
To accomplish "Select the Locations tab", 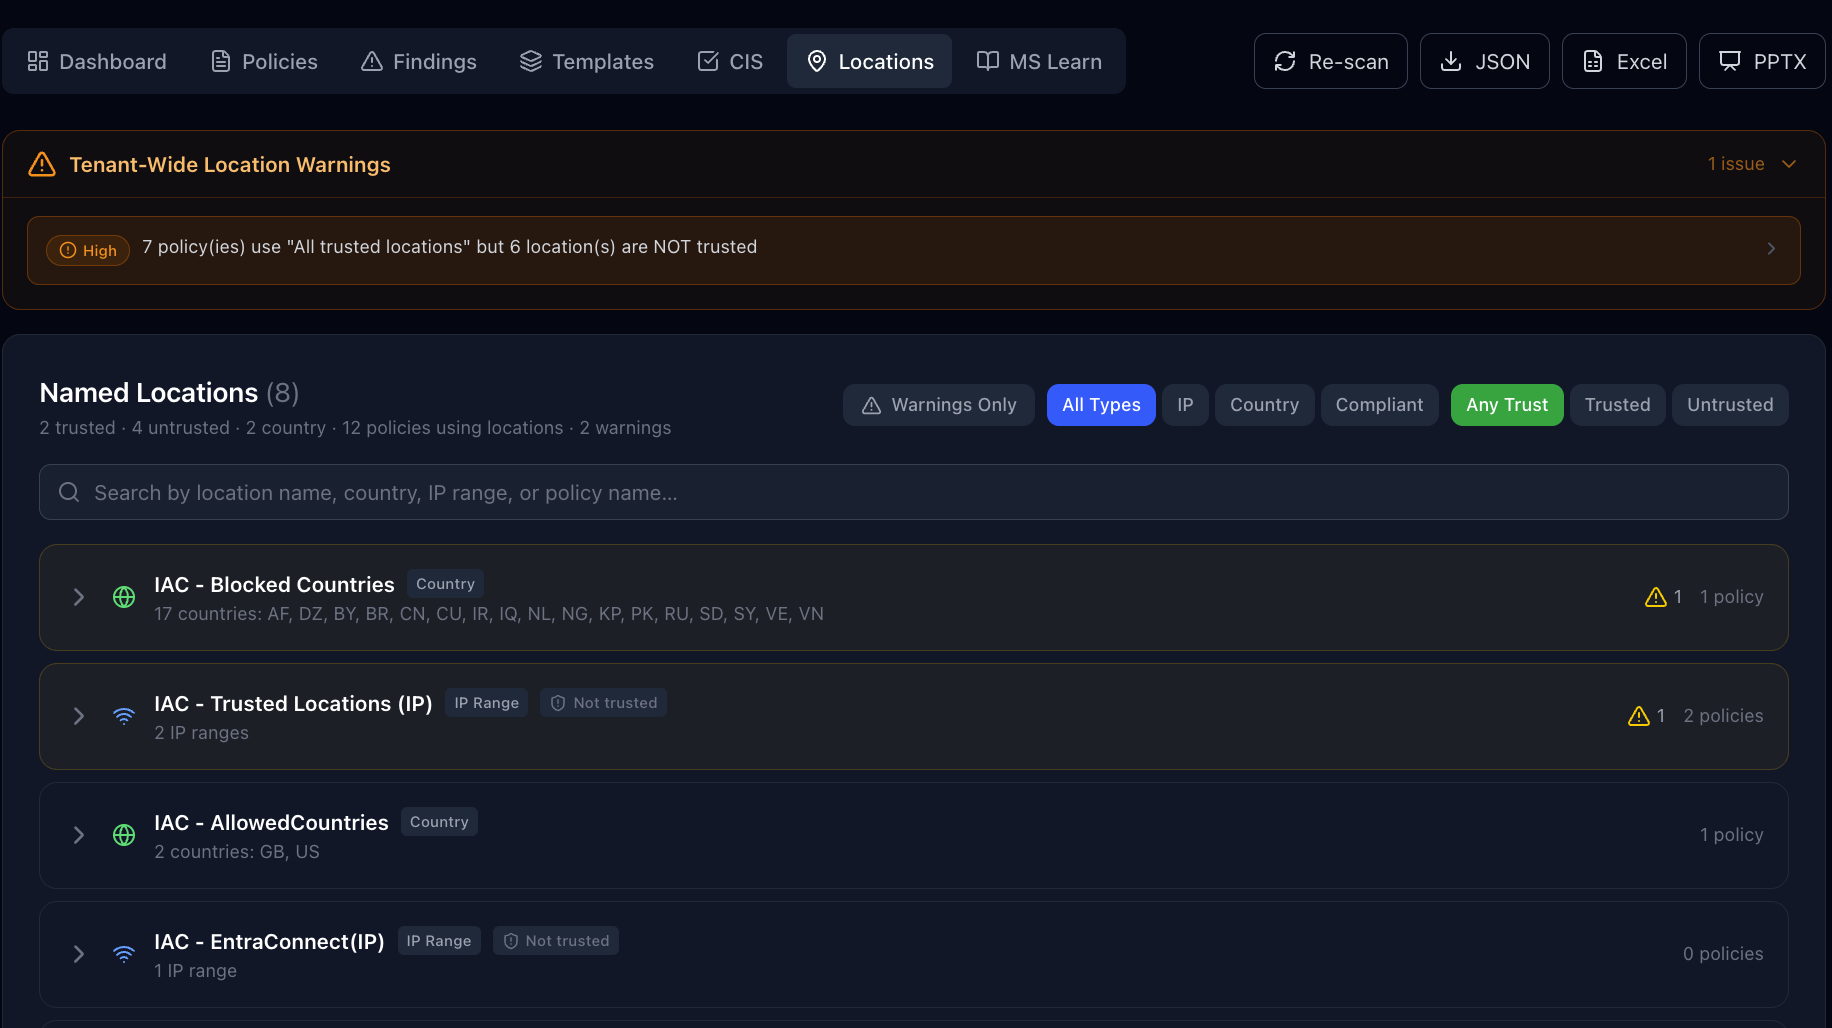I will pos(870,61).
